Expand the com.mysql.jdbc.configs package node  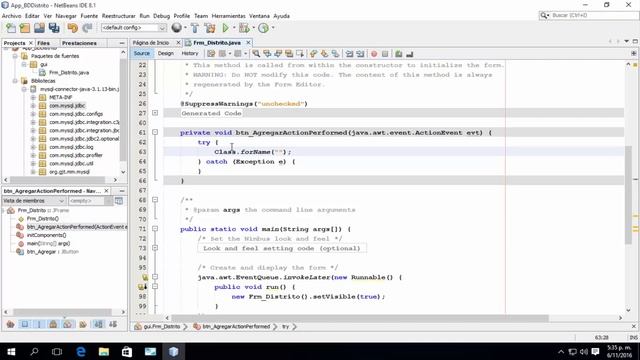(33, 114)
